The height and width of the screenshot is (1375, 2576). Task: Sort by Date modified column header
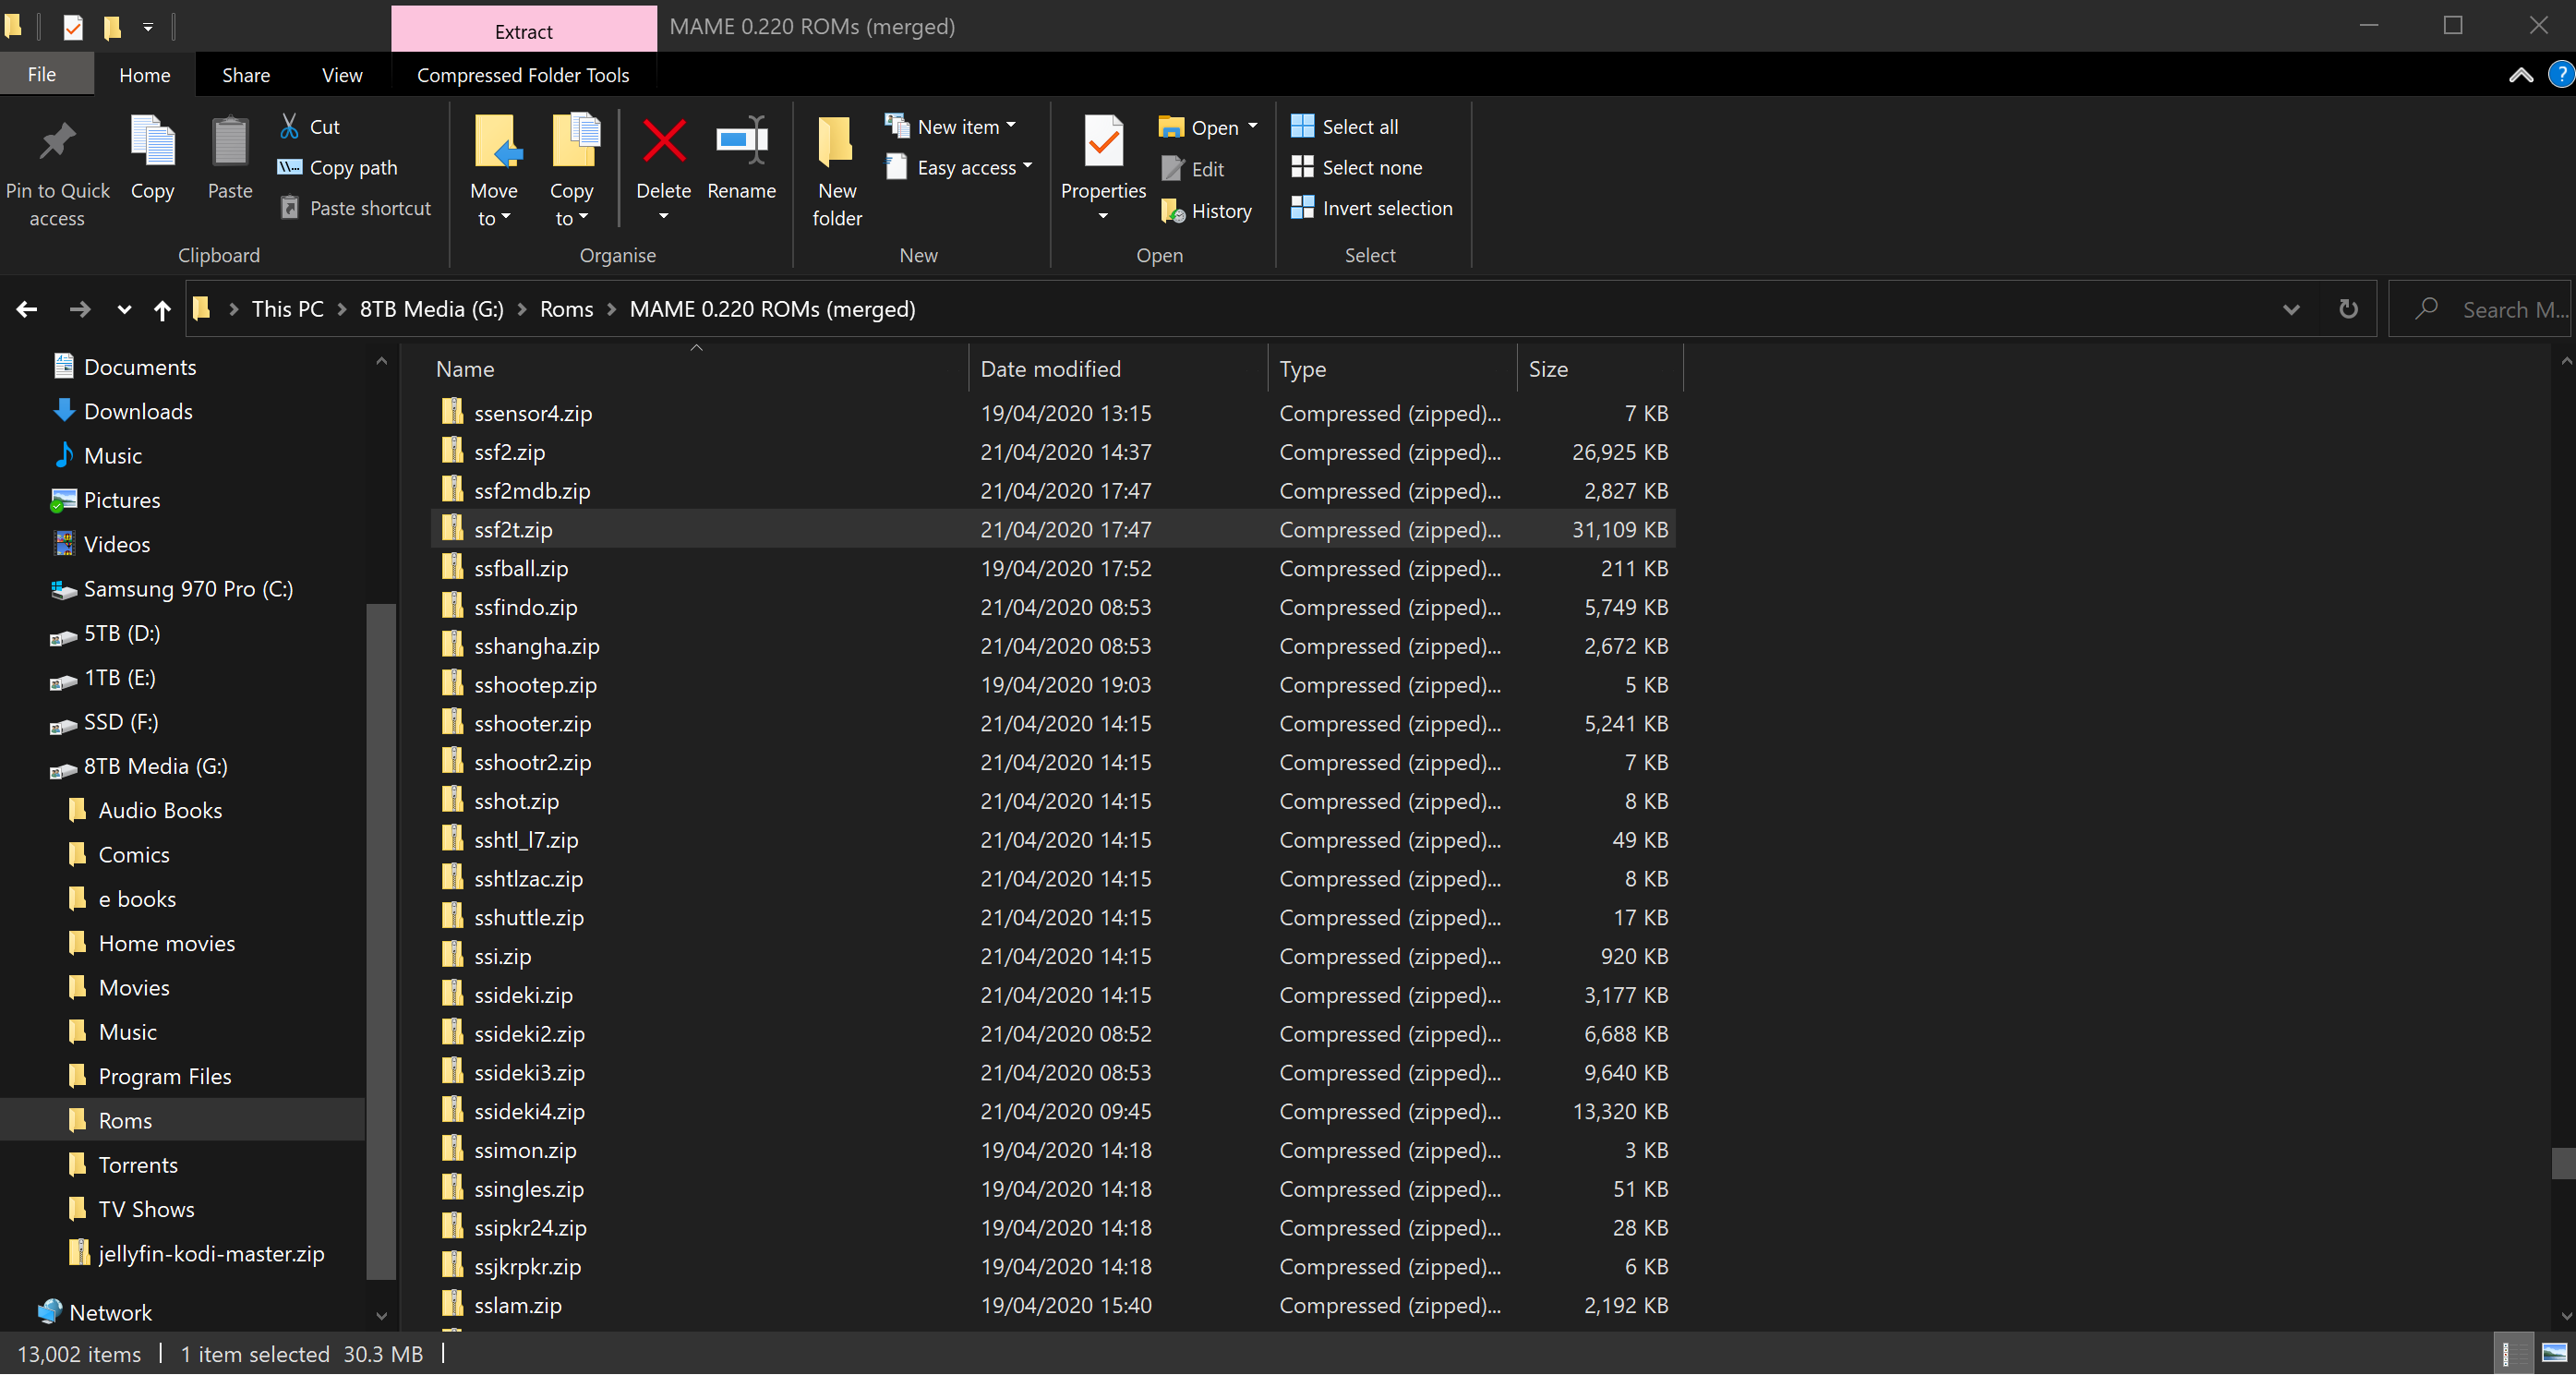[1118, 368]
